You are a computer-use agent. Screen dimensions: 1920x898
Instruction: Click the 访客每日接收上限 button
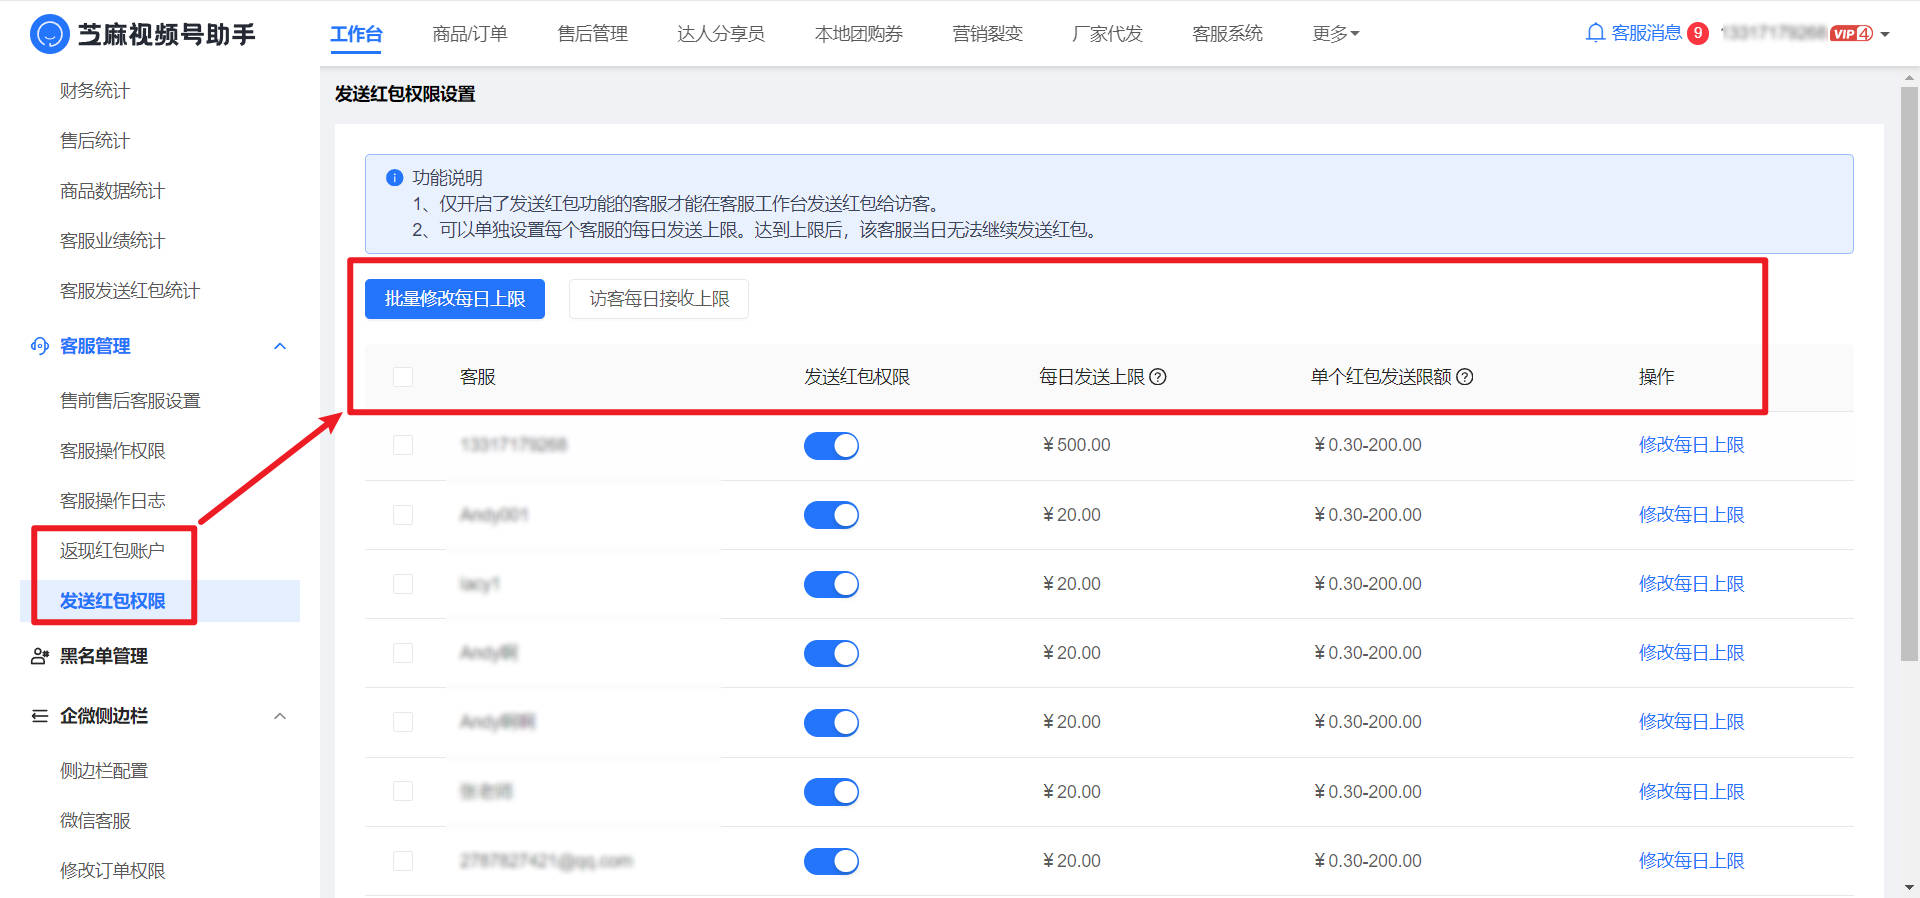[x=659, y=299]
